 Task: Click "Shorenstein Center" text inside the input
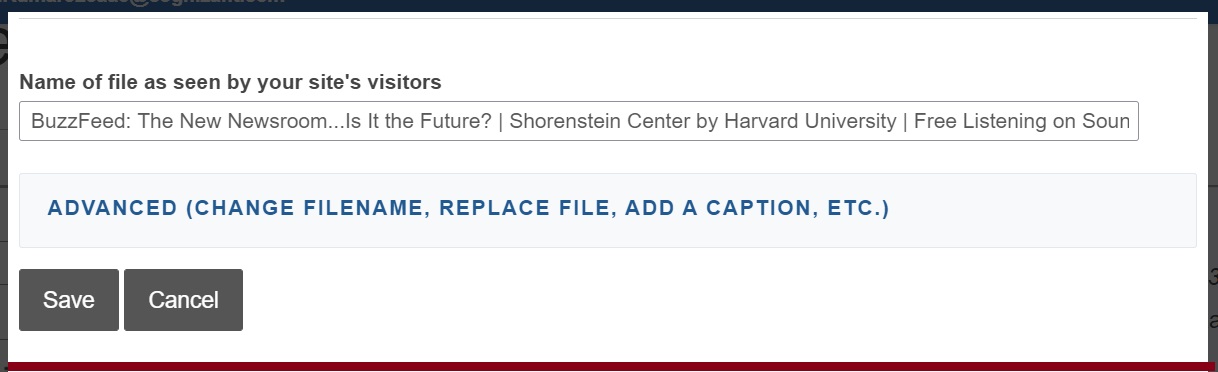tap(597, 122)
